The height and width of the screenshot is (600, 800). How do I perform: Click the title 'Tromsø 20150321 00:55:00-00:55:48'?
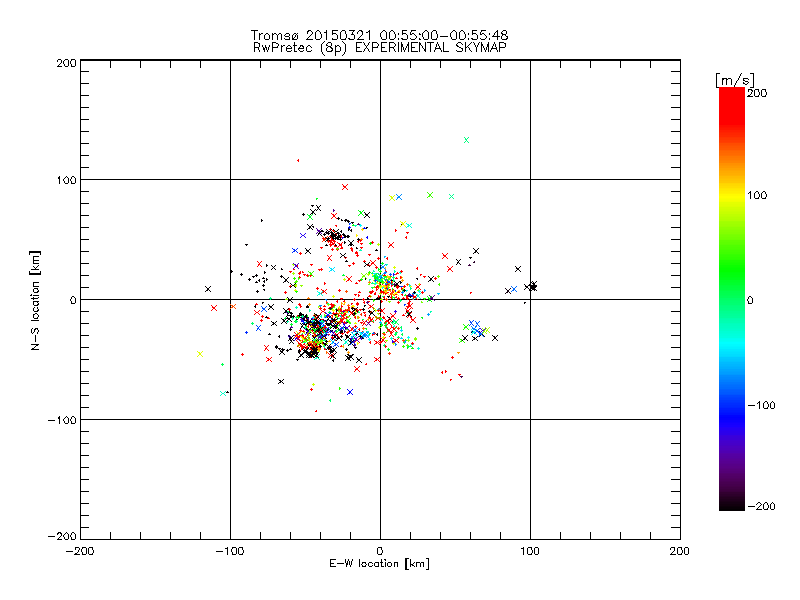pos(379,35)
